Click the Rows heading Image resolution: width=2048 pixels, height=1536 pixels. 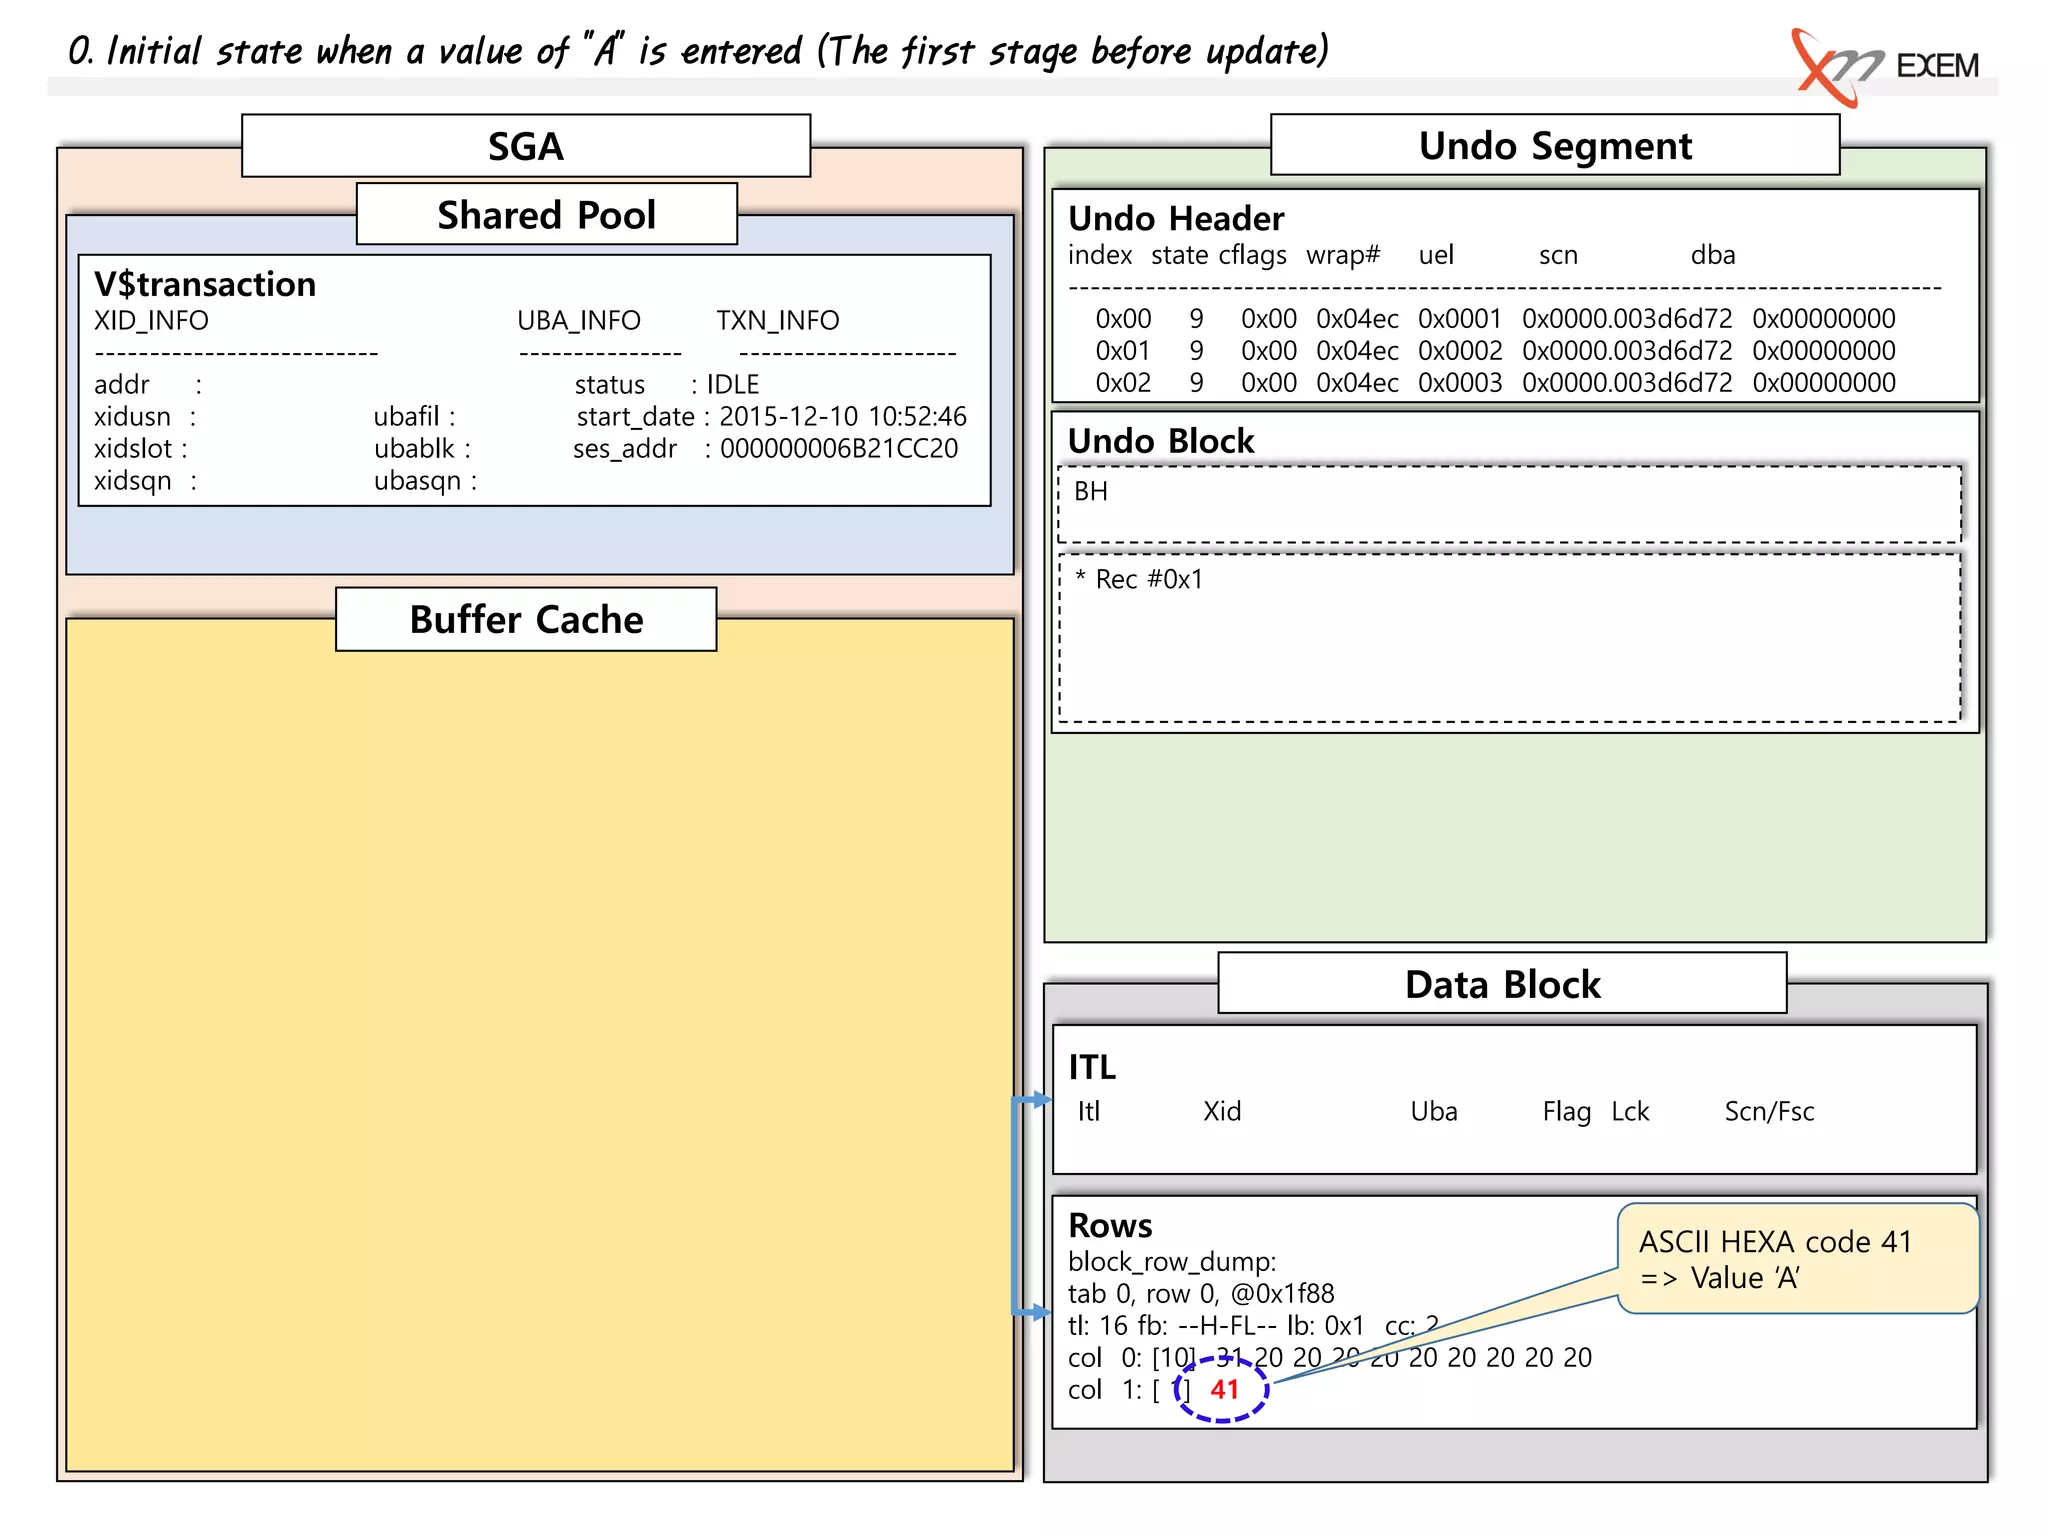point(1110,1225)
